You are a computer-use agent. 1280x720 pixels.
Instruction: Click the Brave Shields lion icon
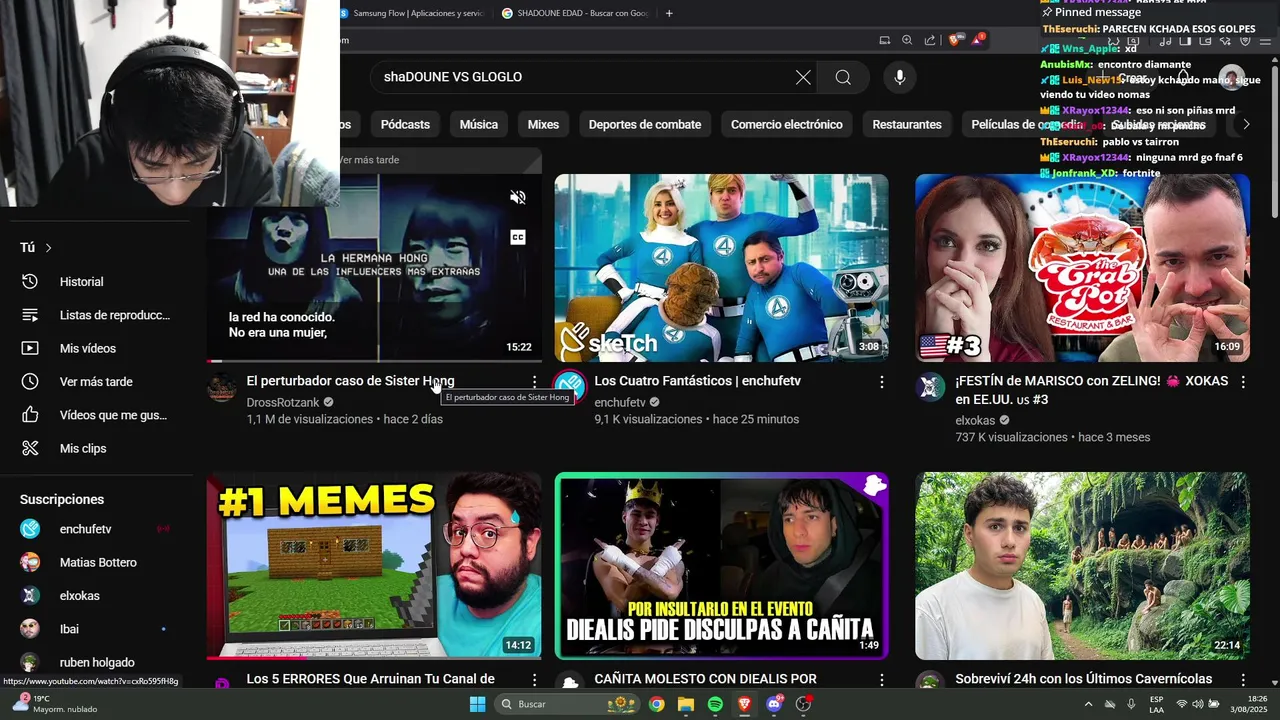953,40
